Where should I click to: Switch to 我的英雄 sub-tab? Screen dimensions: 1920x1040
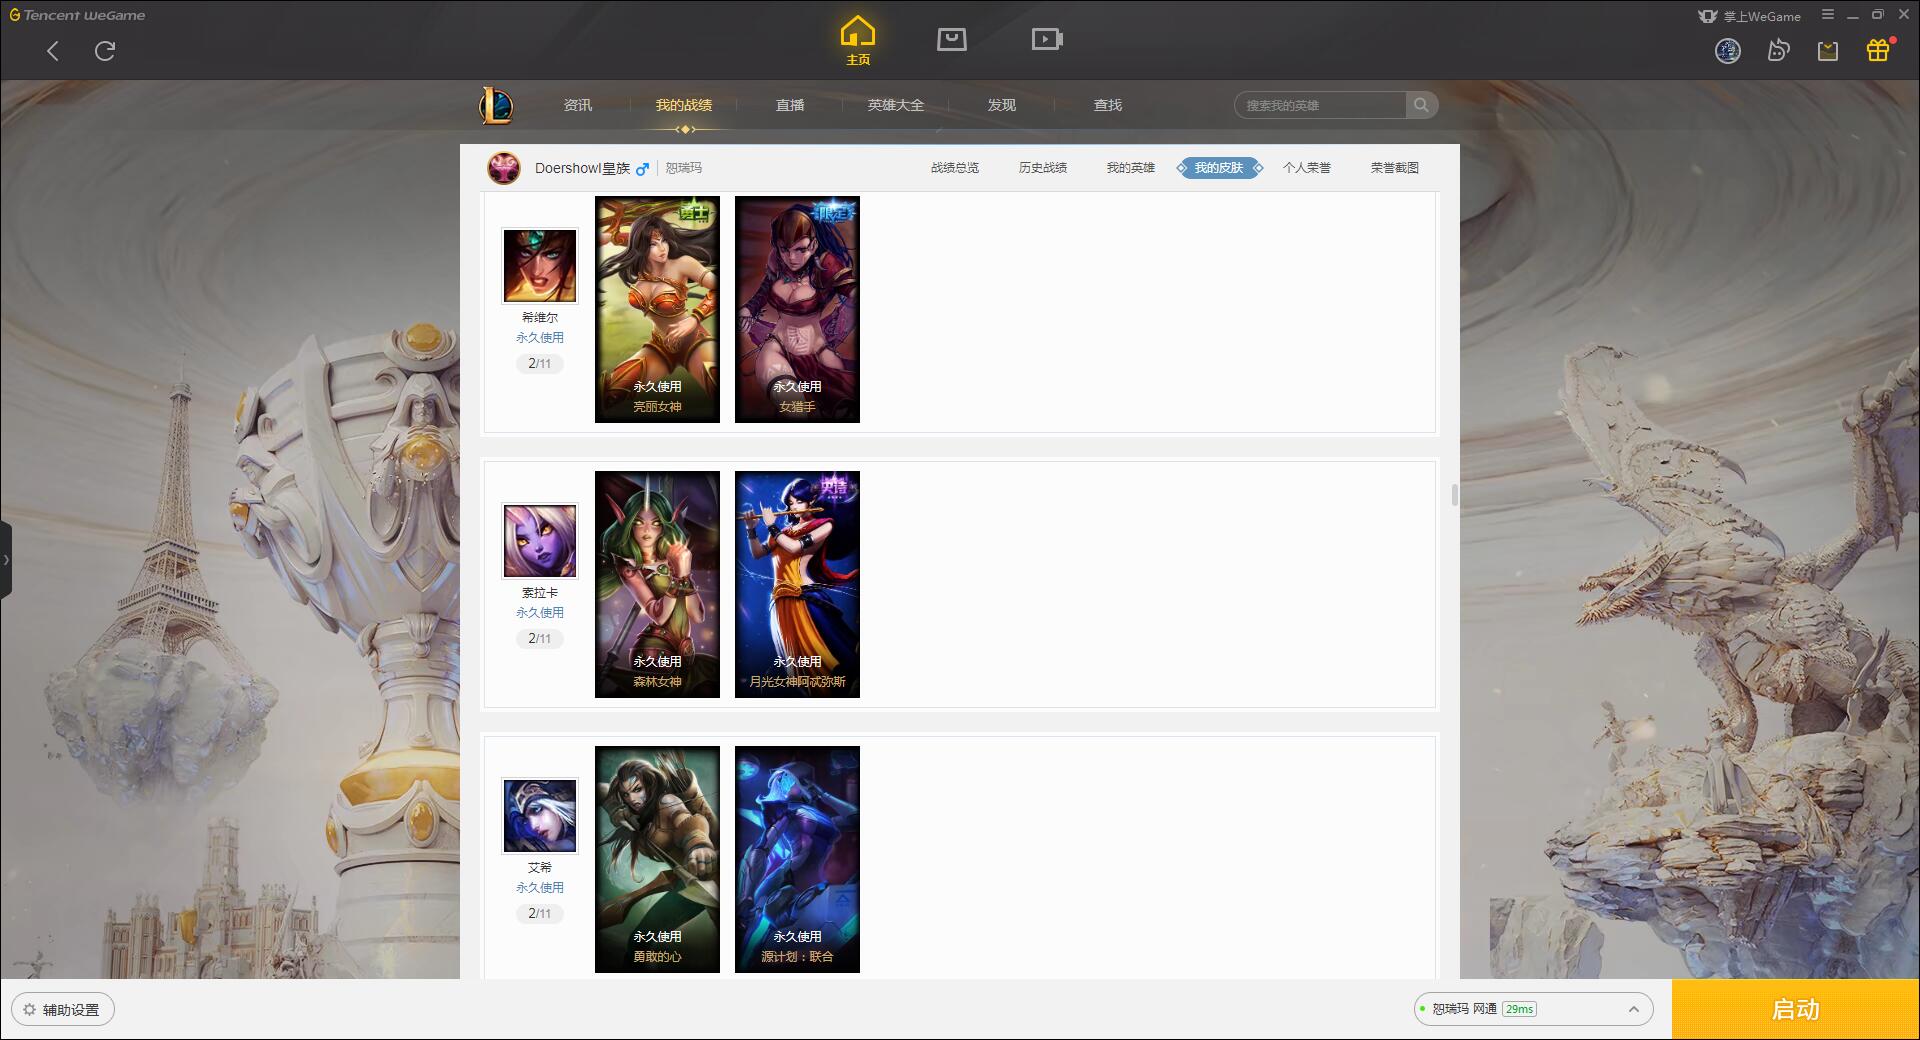(1131, 168)
